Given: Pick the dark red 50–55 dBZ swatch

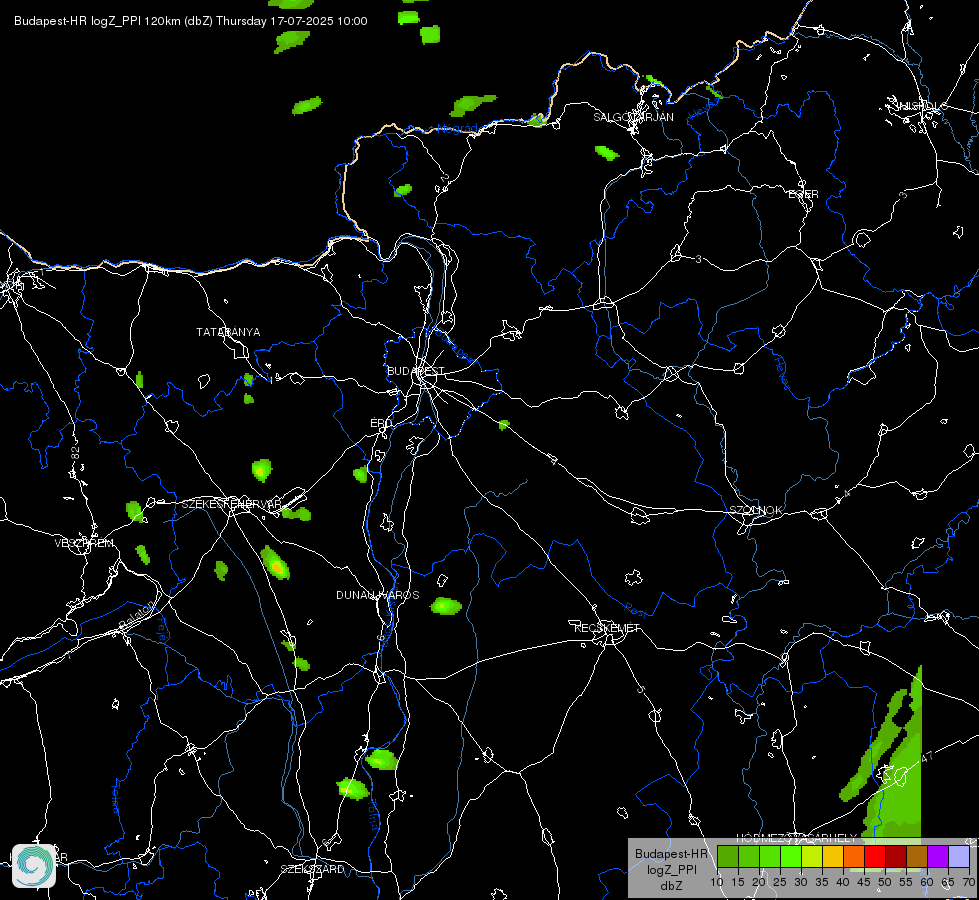Looking at the screenshot, I should click(x=896, y=856).
